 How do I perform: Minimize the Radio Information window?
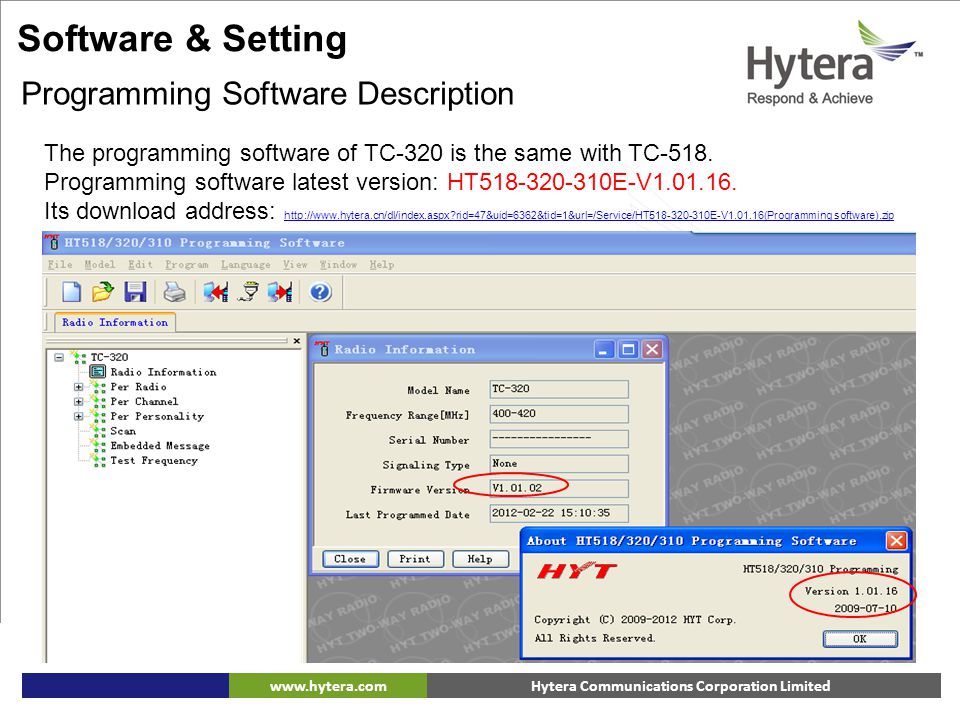pos(604,350)
